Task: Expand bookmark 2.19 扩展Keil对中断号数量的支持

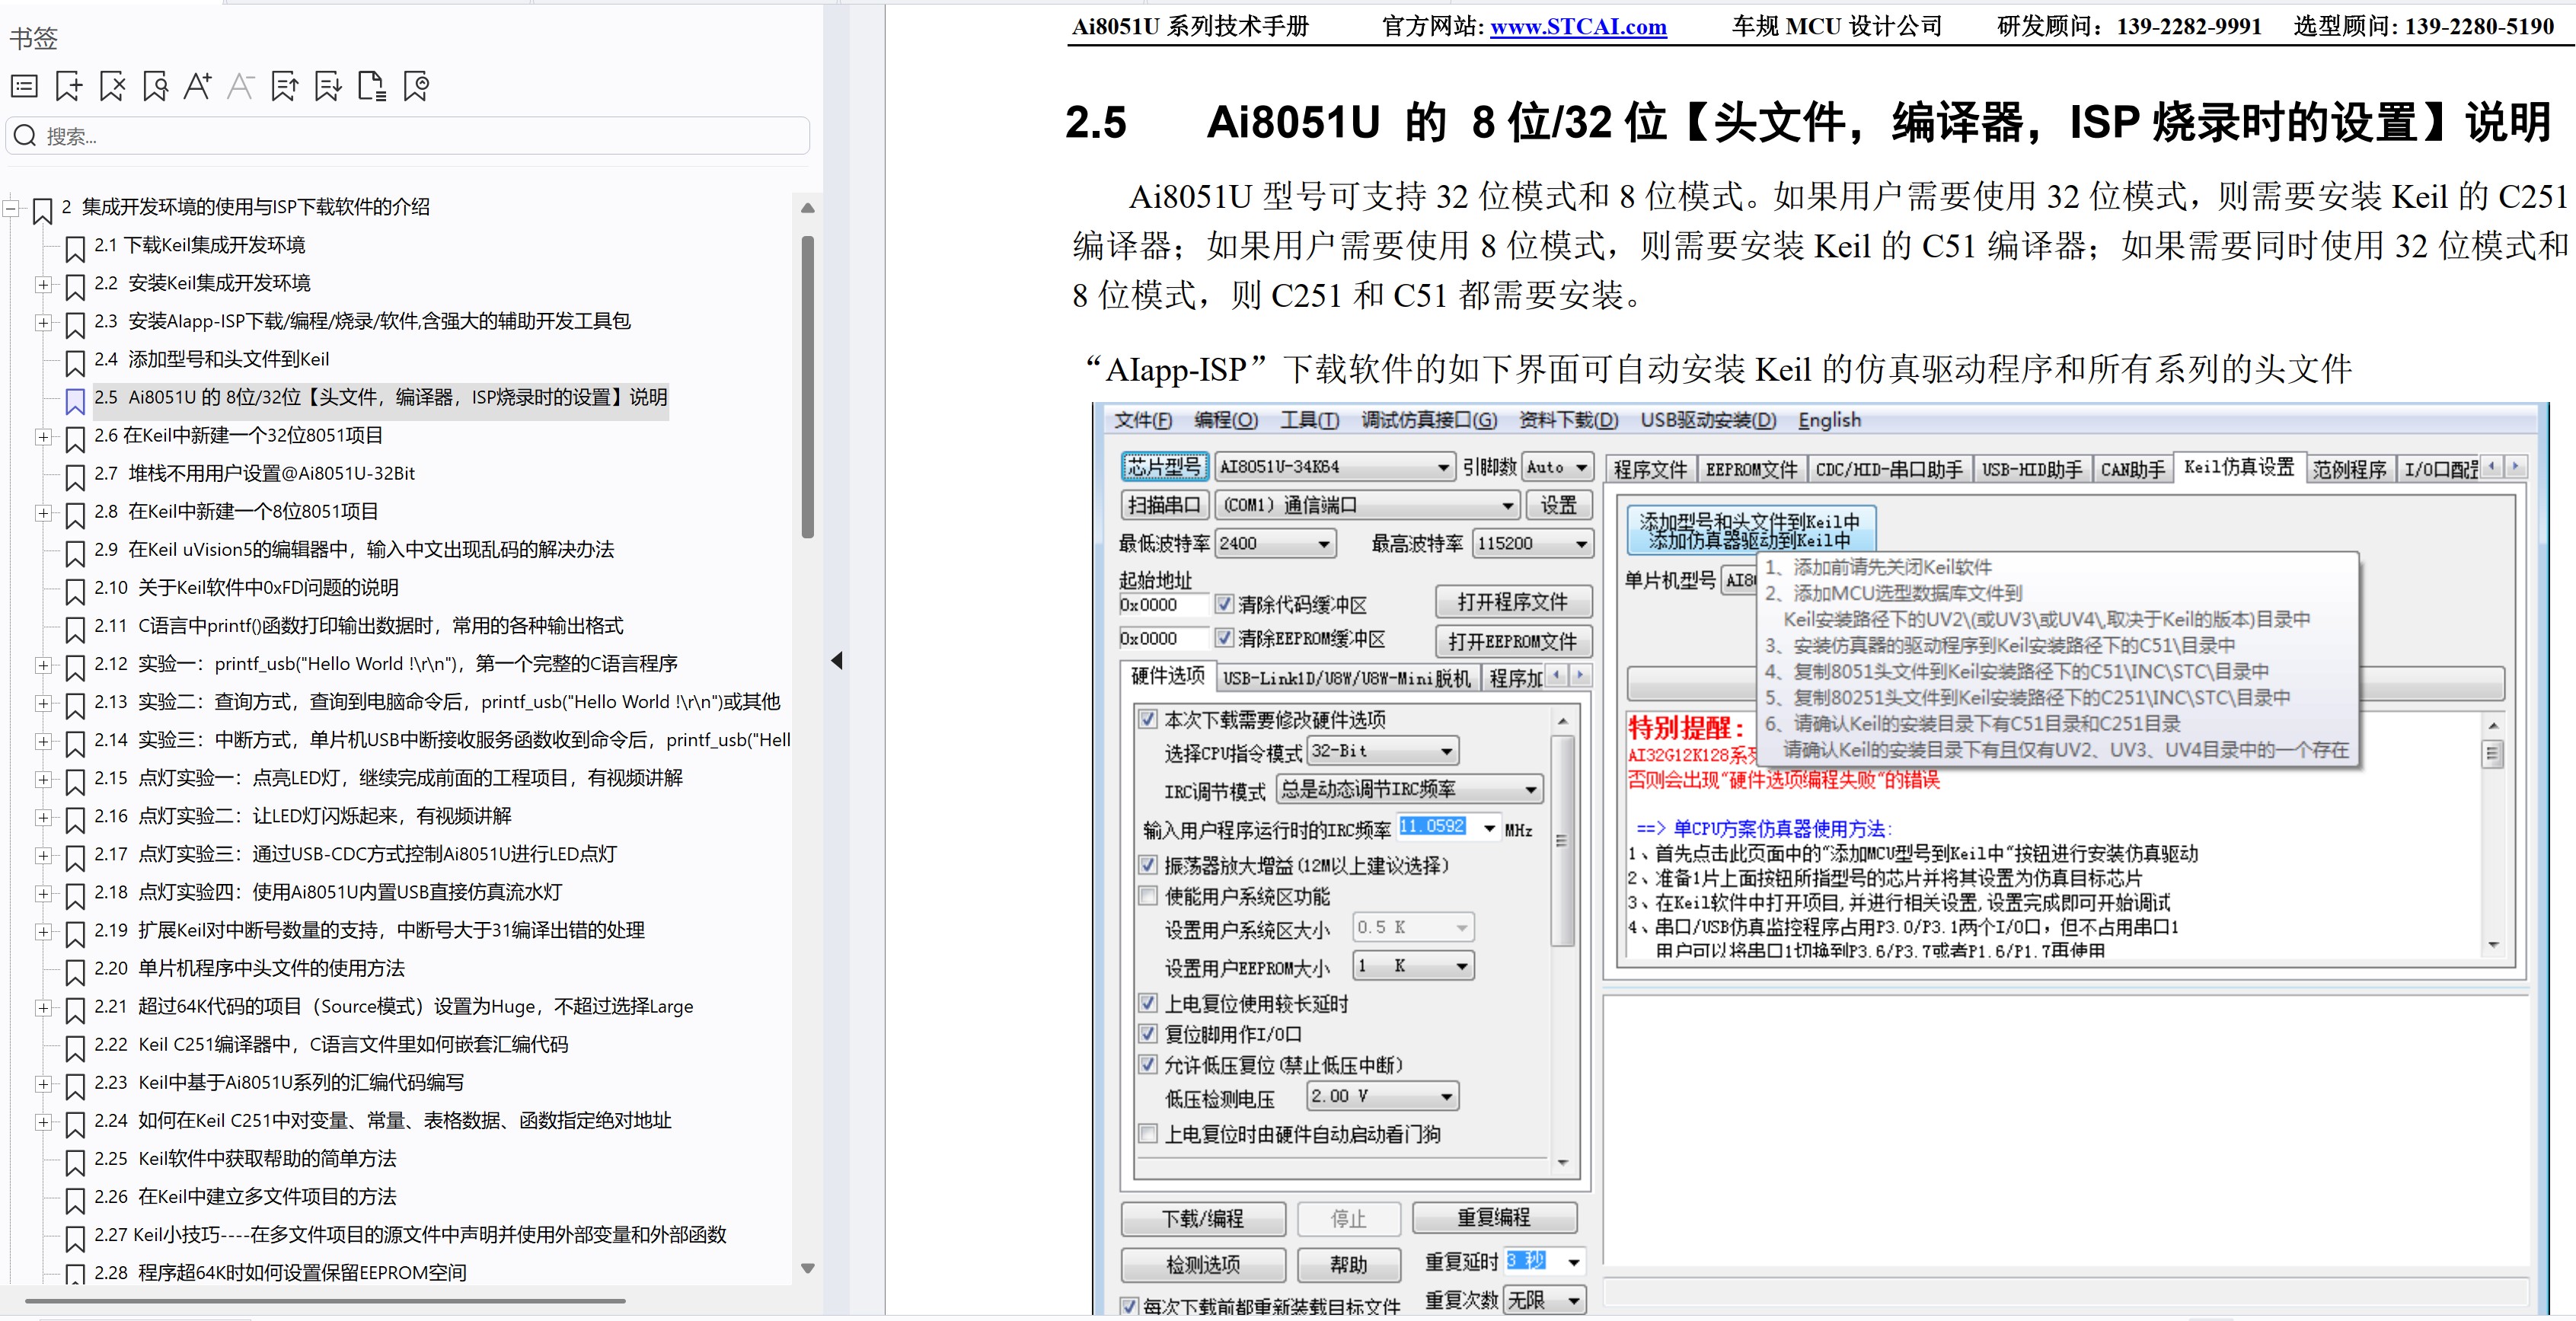Action: [43, 932]
